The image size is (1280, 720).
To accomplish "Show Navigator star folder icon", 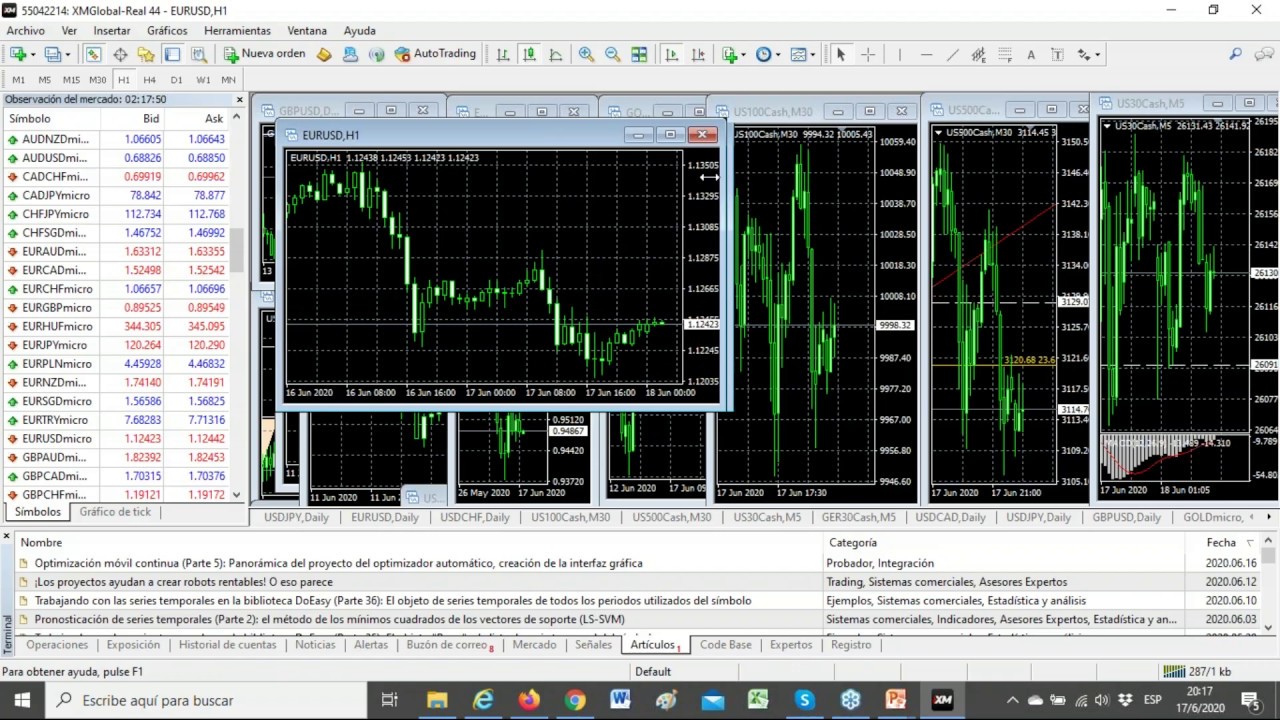I will click(x=146, y=55).
